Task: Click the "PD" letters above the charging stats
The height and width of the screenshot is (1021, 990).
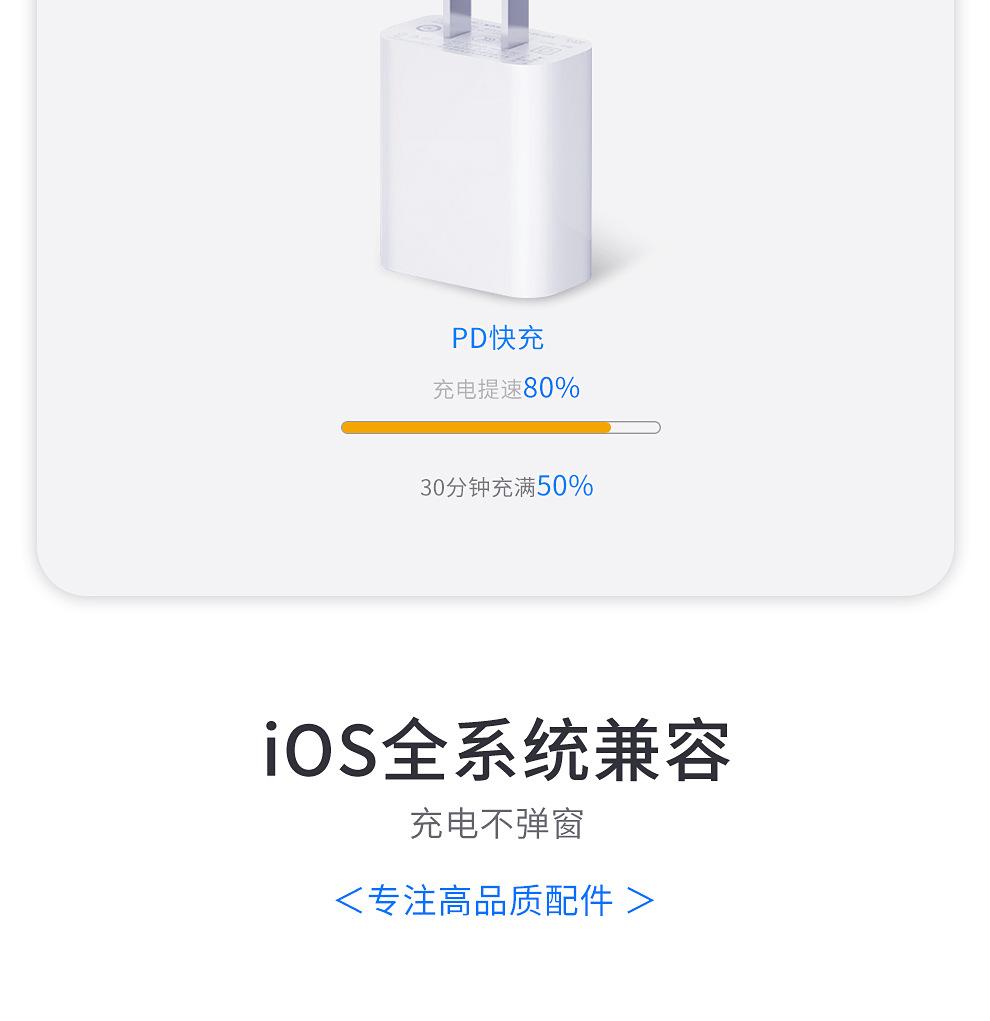Action: pyautogui.click(x=469, y=338)
